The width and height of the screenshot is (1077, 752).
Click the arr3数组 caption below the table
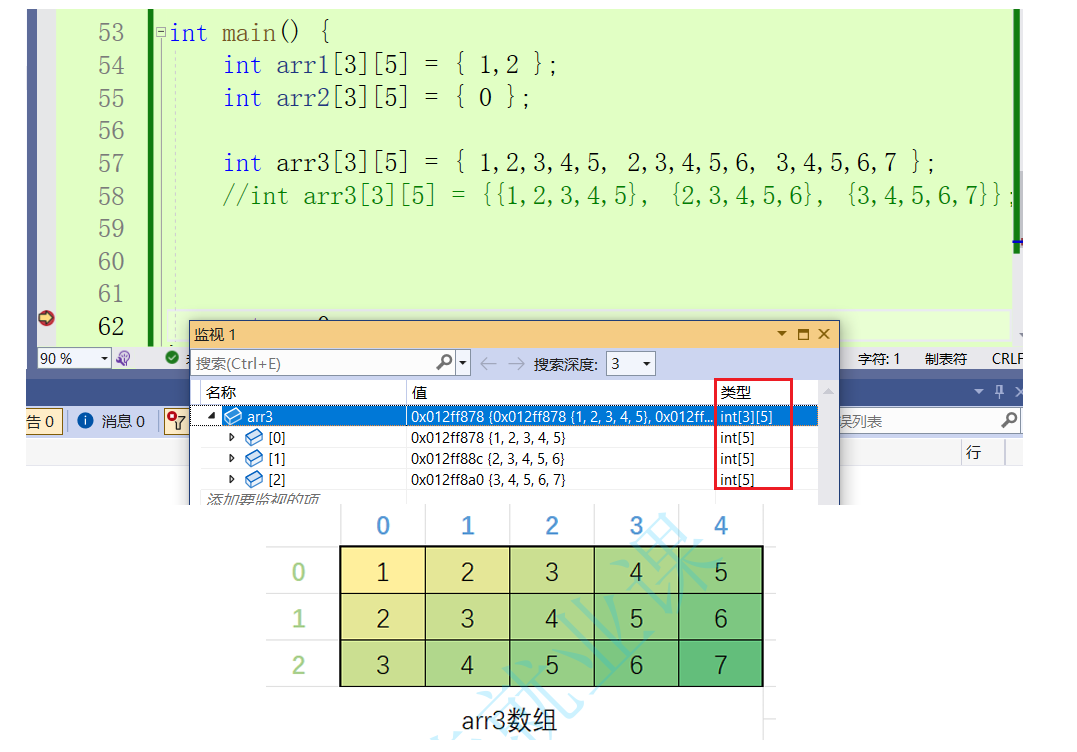[509, 720]
